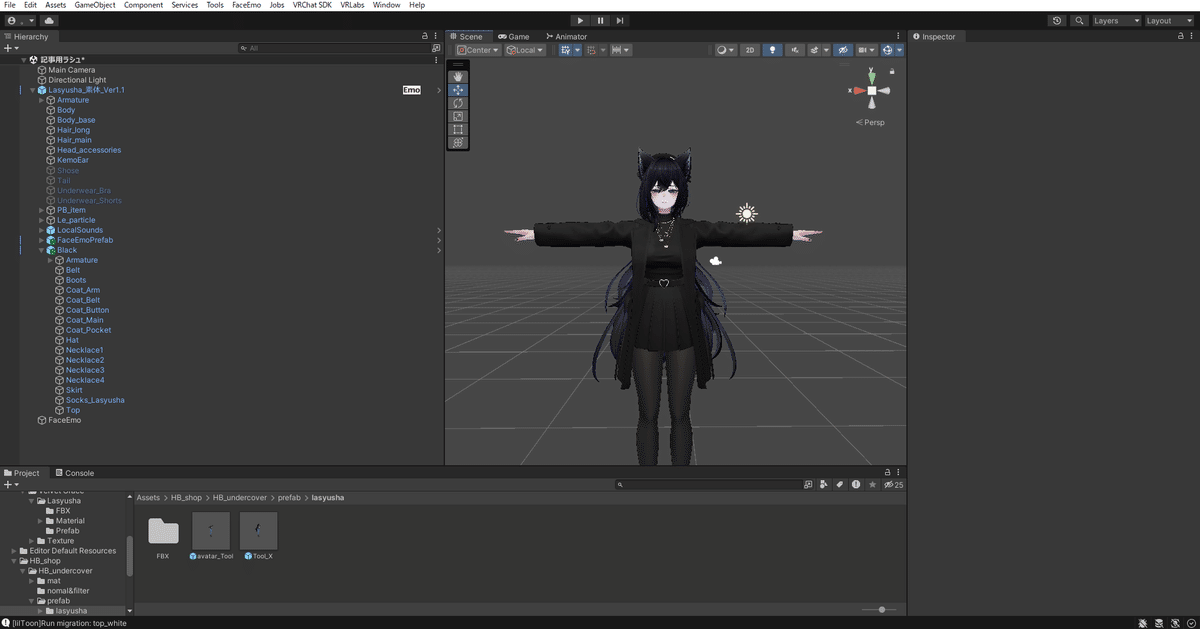The image size is (1200, 629).
Task: Open the FaceEmo menu
Action: (246, 5)
